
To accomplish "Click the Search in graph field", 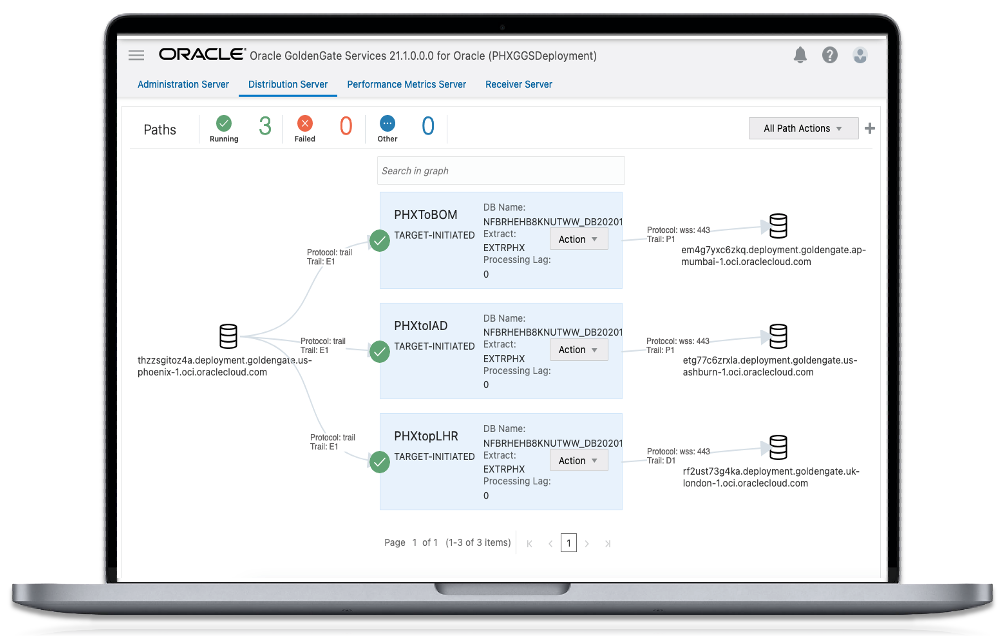I will 500,171.
